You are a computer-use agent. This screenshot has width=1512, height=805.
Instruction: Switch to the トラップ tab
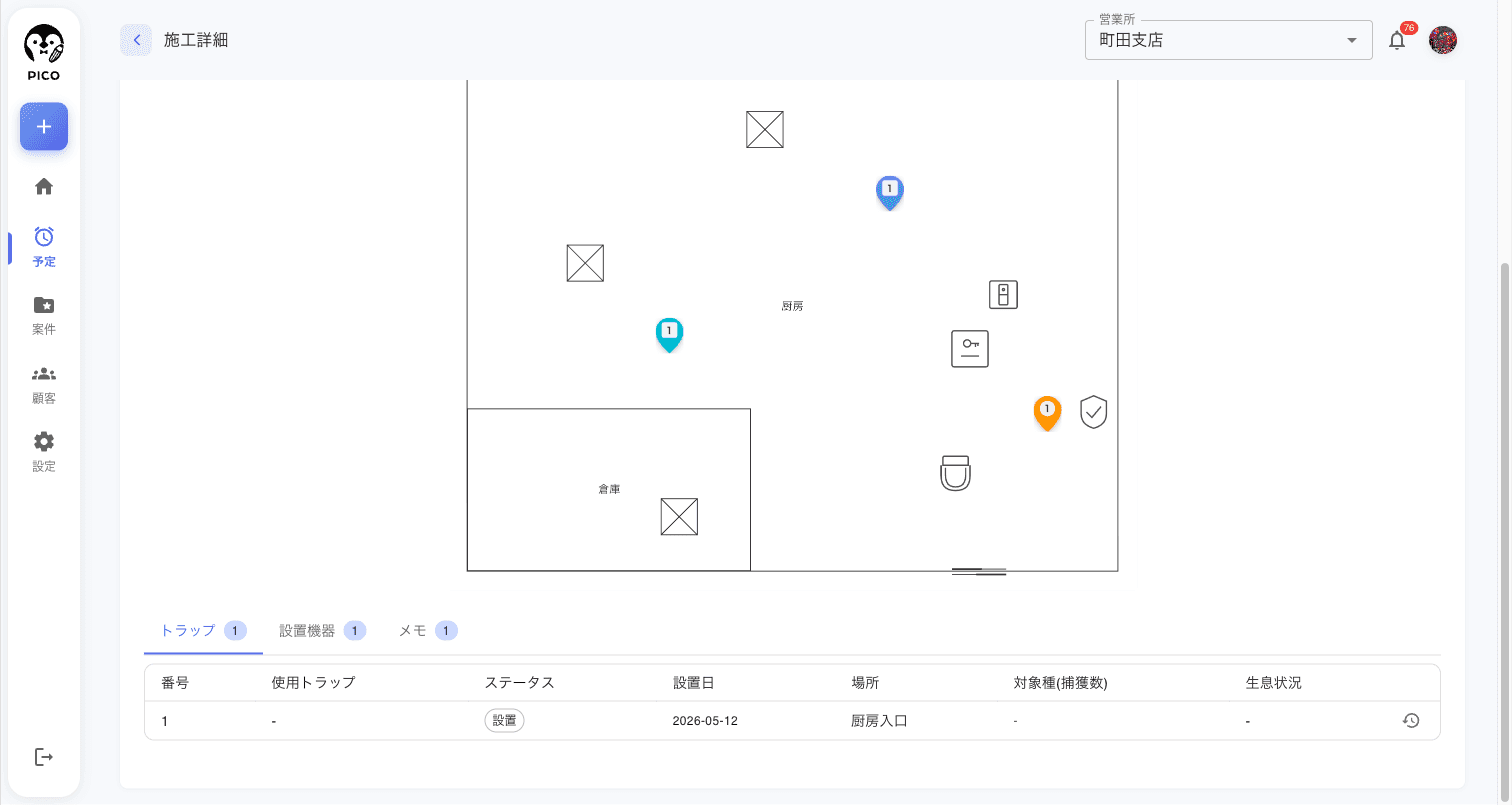point(203,631)
